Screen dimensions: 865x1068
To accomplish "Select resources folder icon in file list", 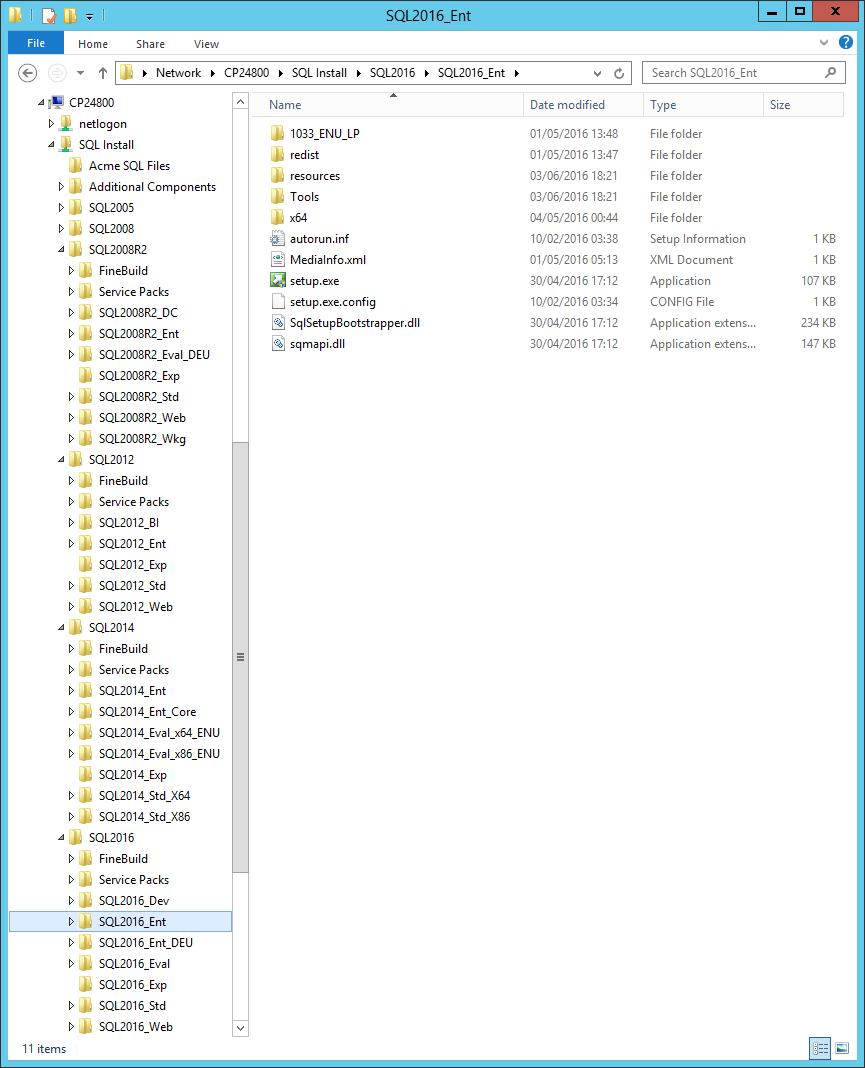I will click(x=278, y=175).
